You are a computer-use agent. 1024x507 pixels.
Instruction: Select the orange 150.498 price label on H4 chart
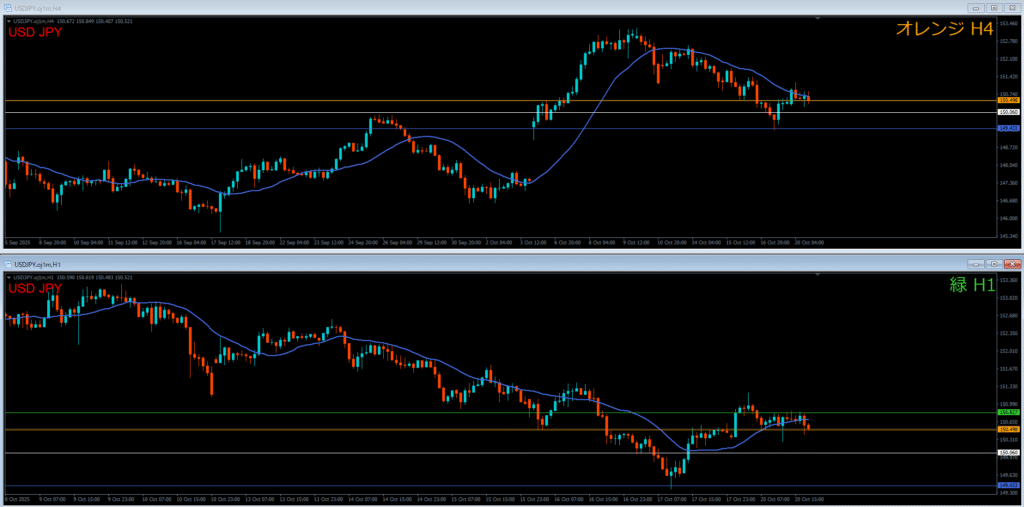click(1008, 101)
